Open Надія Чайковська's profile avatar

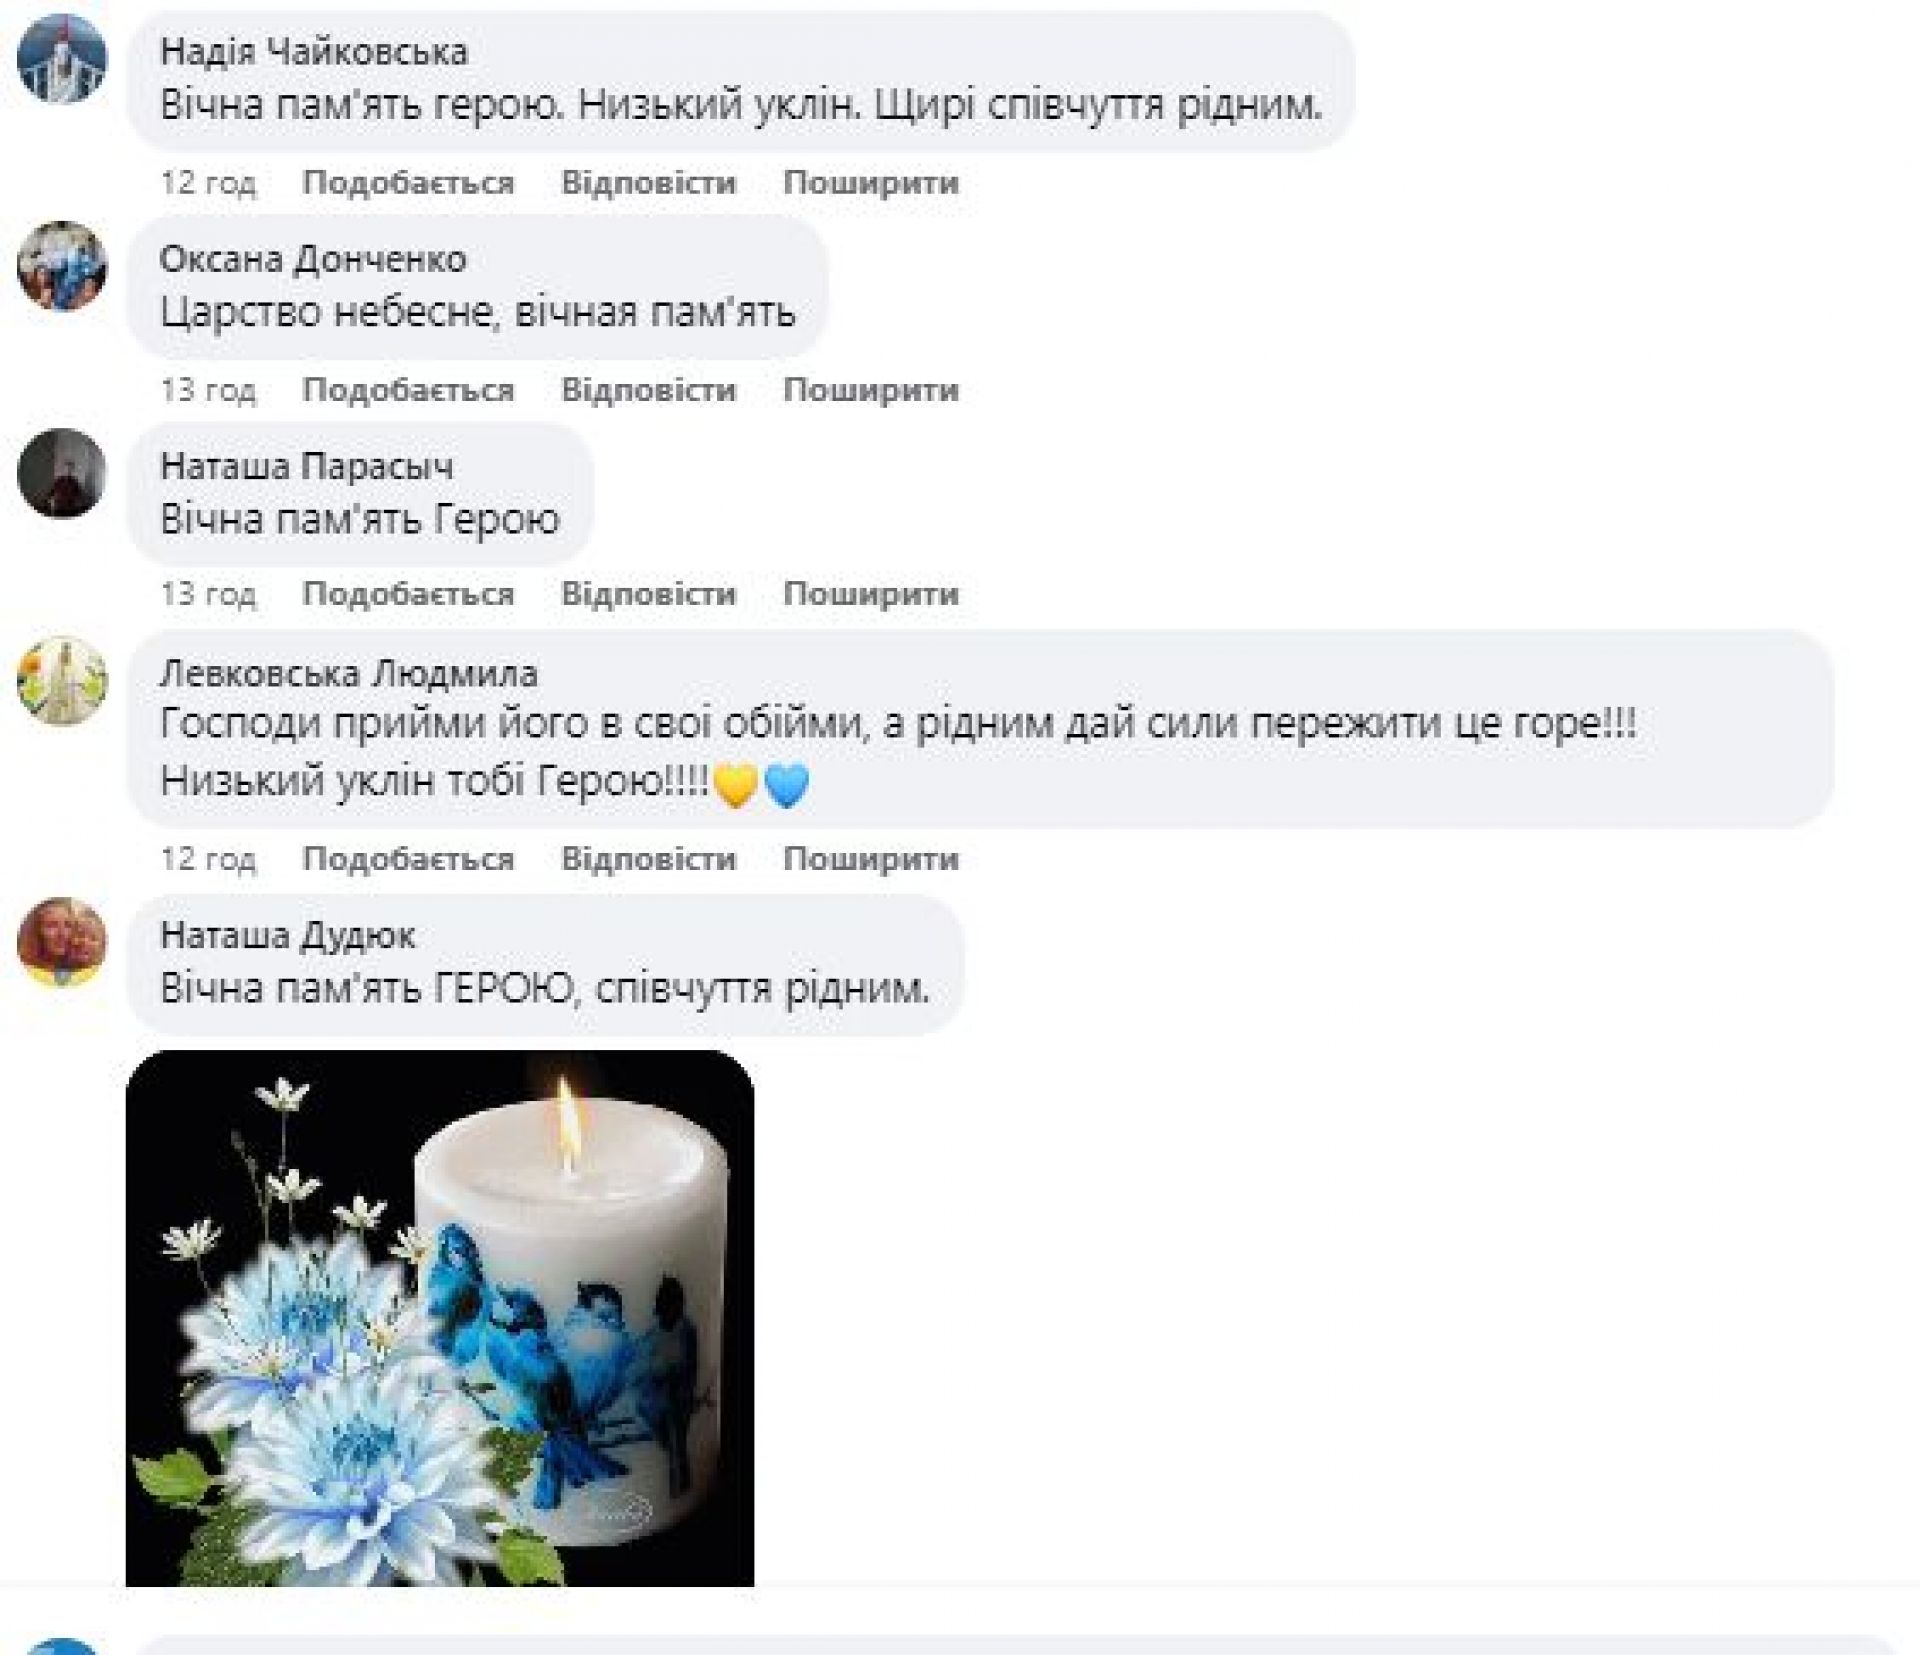click(62, 58)
